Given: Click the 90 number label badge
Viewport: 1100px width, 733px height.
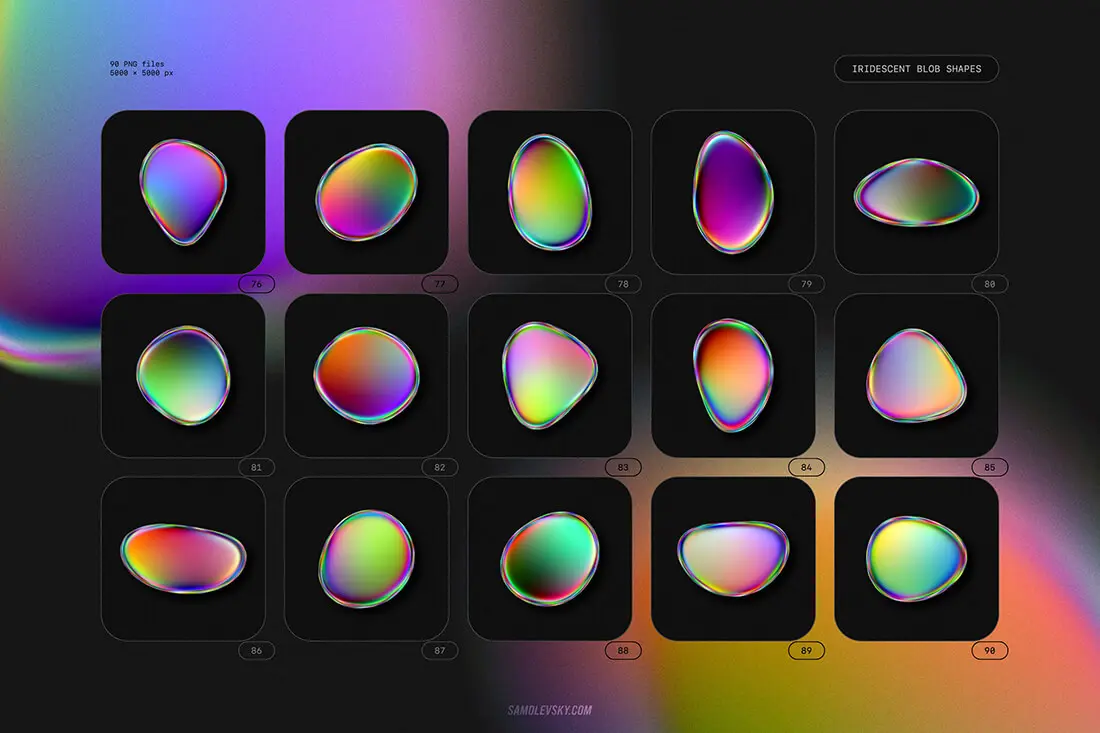Looking at the screenshot, I should pyautogui.click(x=989, y=651).
